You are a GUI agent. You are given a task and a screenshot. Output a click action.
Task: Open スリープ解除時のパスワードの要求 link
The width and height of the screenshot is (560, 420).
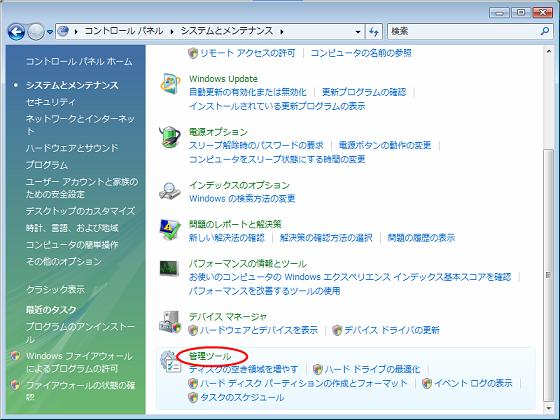click(x=256, y=145)
